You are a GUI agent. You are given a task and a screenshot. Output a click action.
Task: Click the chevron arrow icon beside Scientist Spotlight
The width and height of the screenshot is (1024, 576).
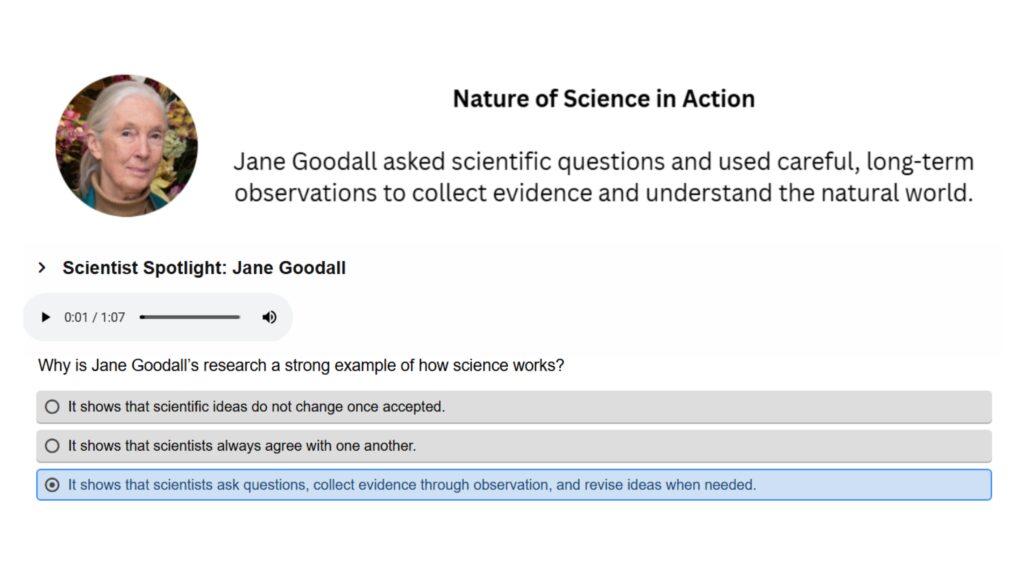[41, 268]
